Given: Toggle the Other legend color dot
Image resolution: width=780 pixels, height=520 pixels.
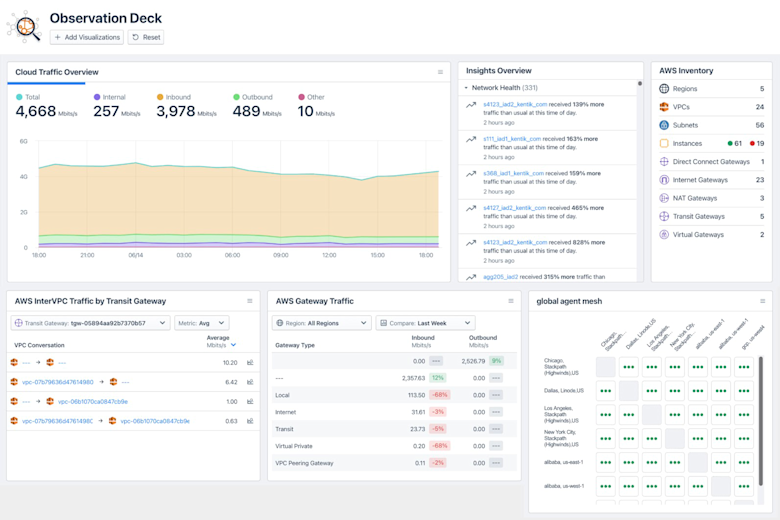Looking at the screenshot, I should 301,97.
